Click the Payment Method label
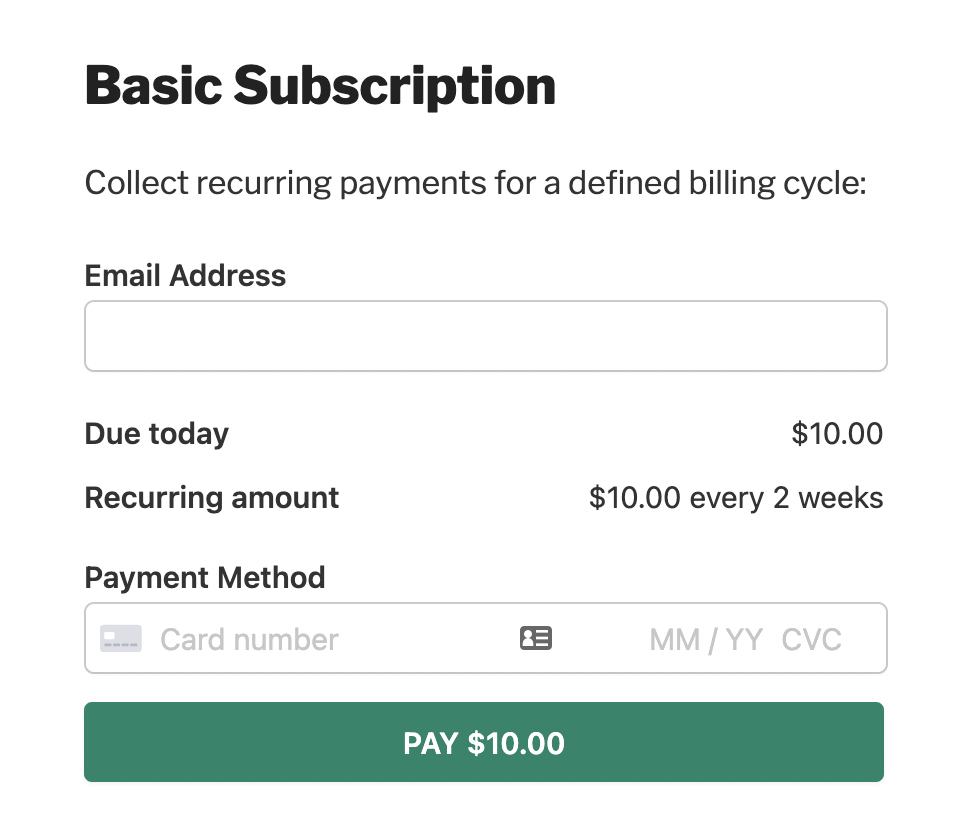964x840 pixels. (205, 578)
